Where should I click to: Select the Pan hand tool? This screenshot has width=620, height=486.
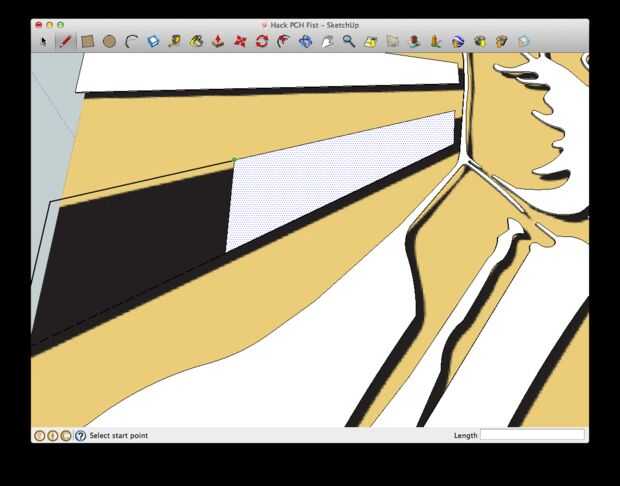pyautogui.click(x=327, y=41)
